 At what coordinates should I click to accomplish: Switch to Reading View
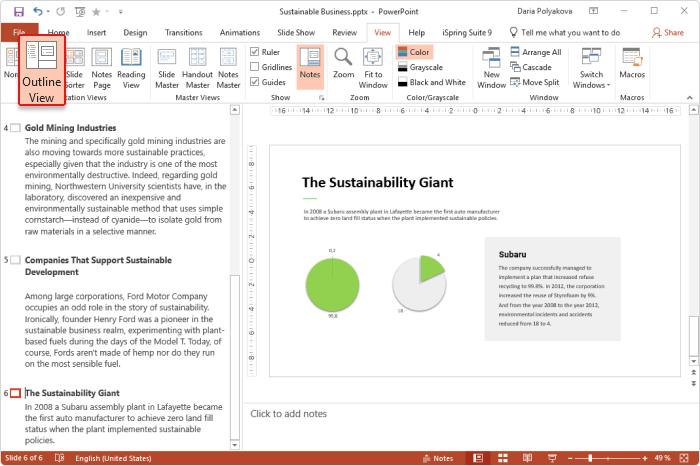[x=131, y=67]
